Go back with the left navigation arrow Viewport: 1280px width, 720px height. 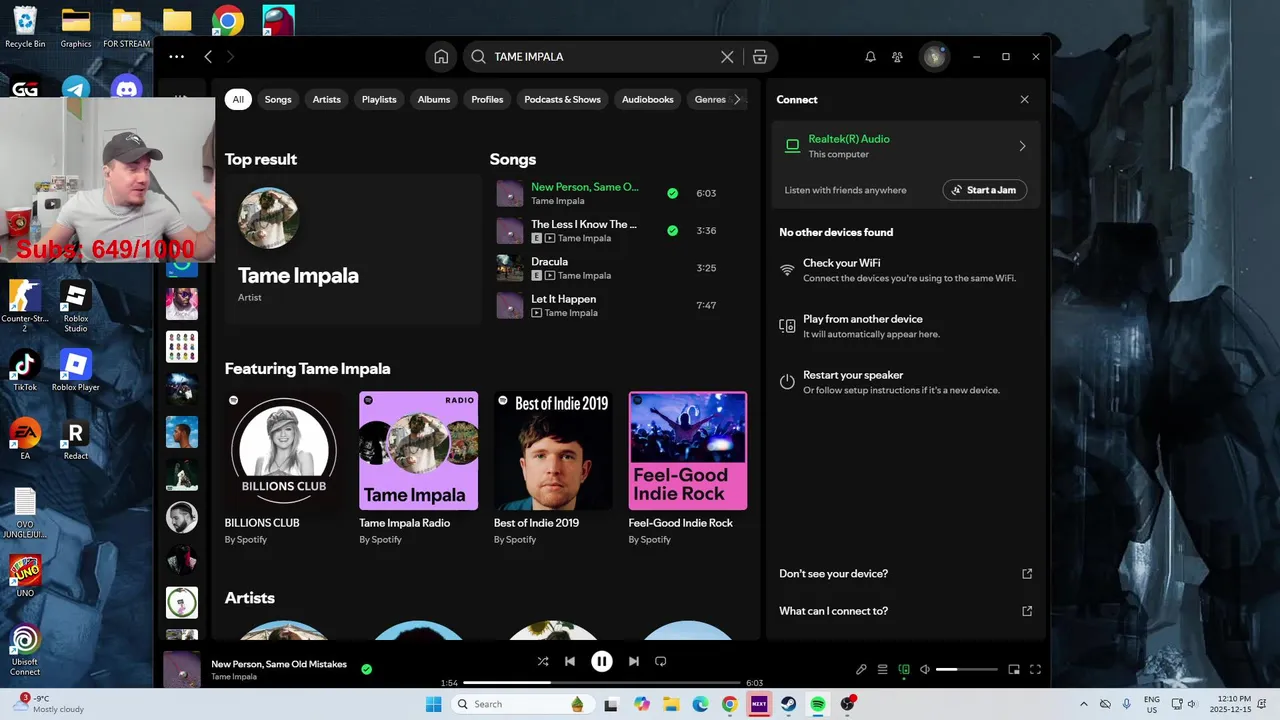tap(208, 57)
